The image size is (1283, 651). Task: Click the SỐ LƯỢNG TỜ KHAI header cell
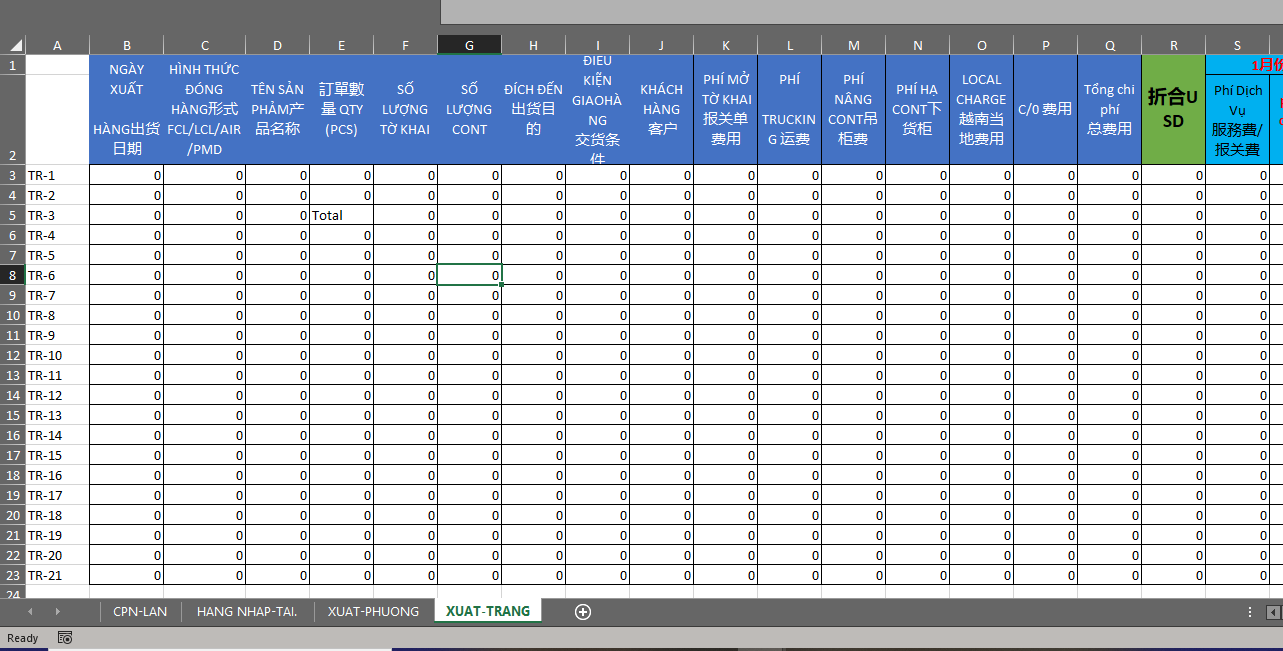click(x=405, y=110)
